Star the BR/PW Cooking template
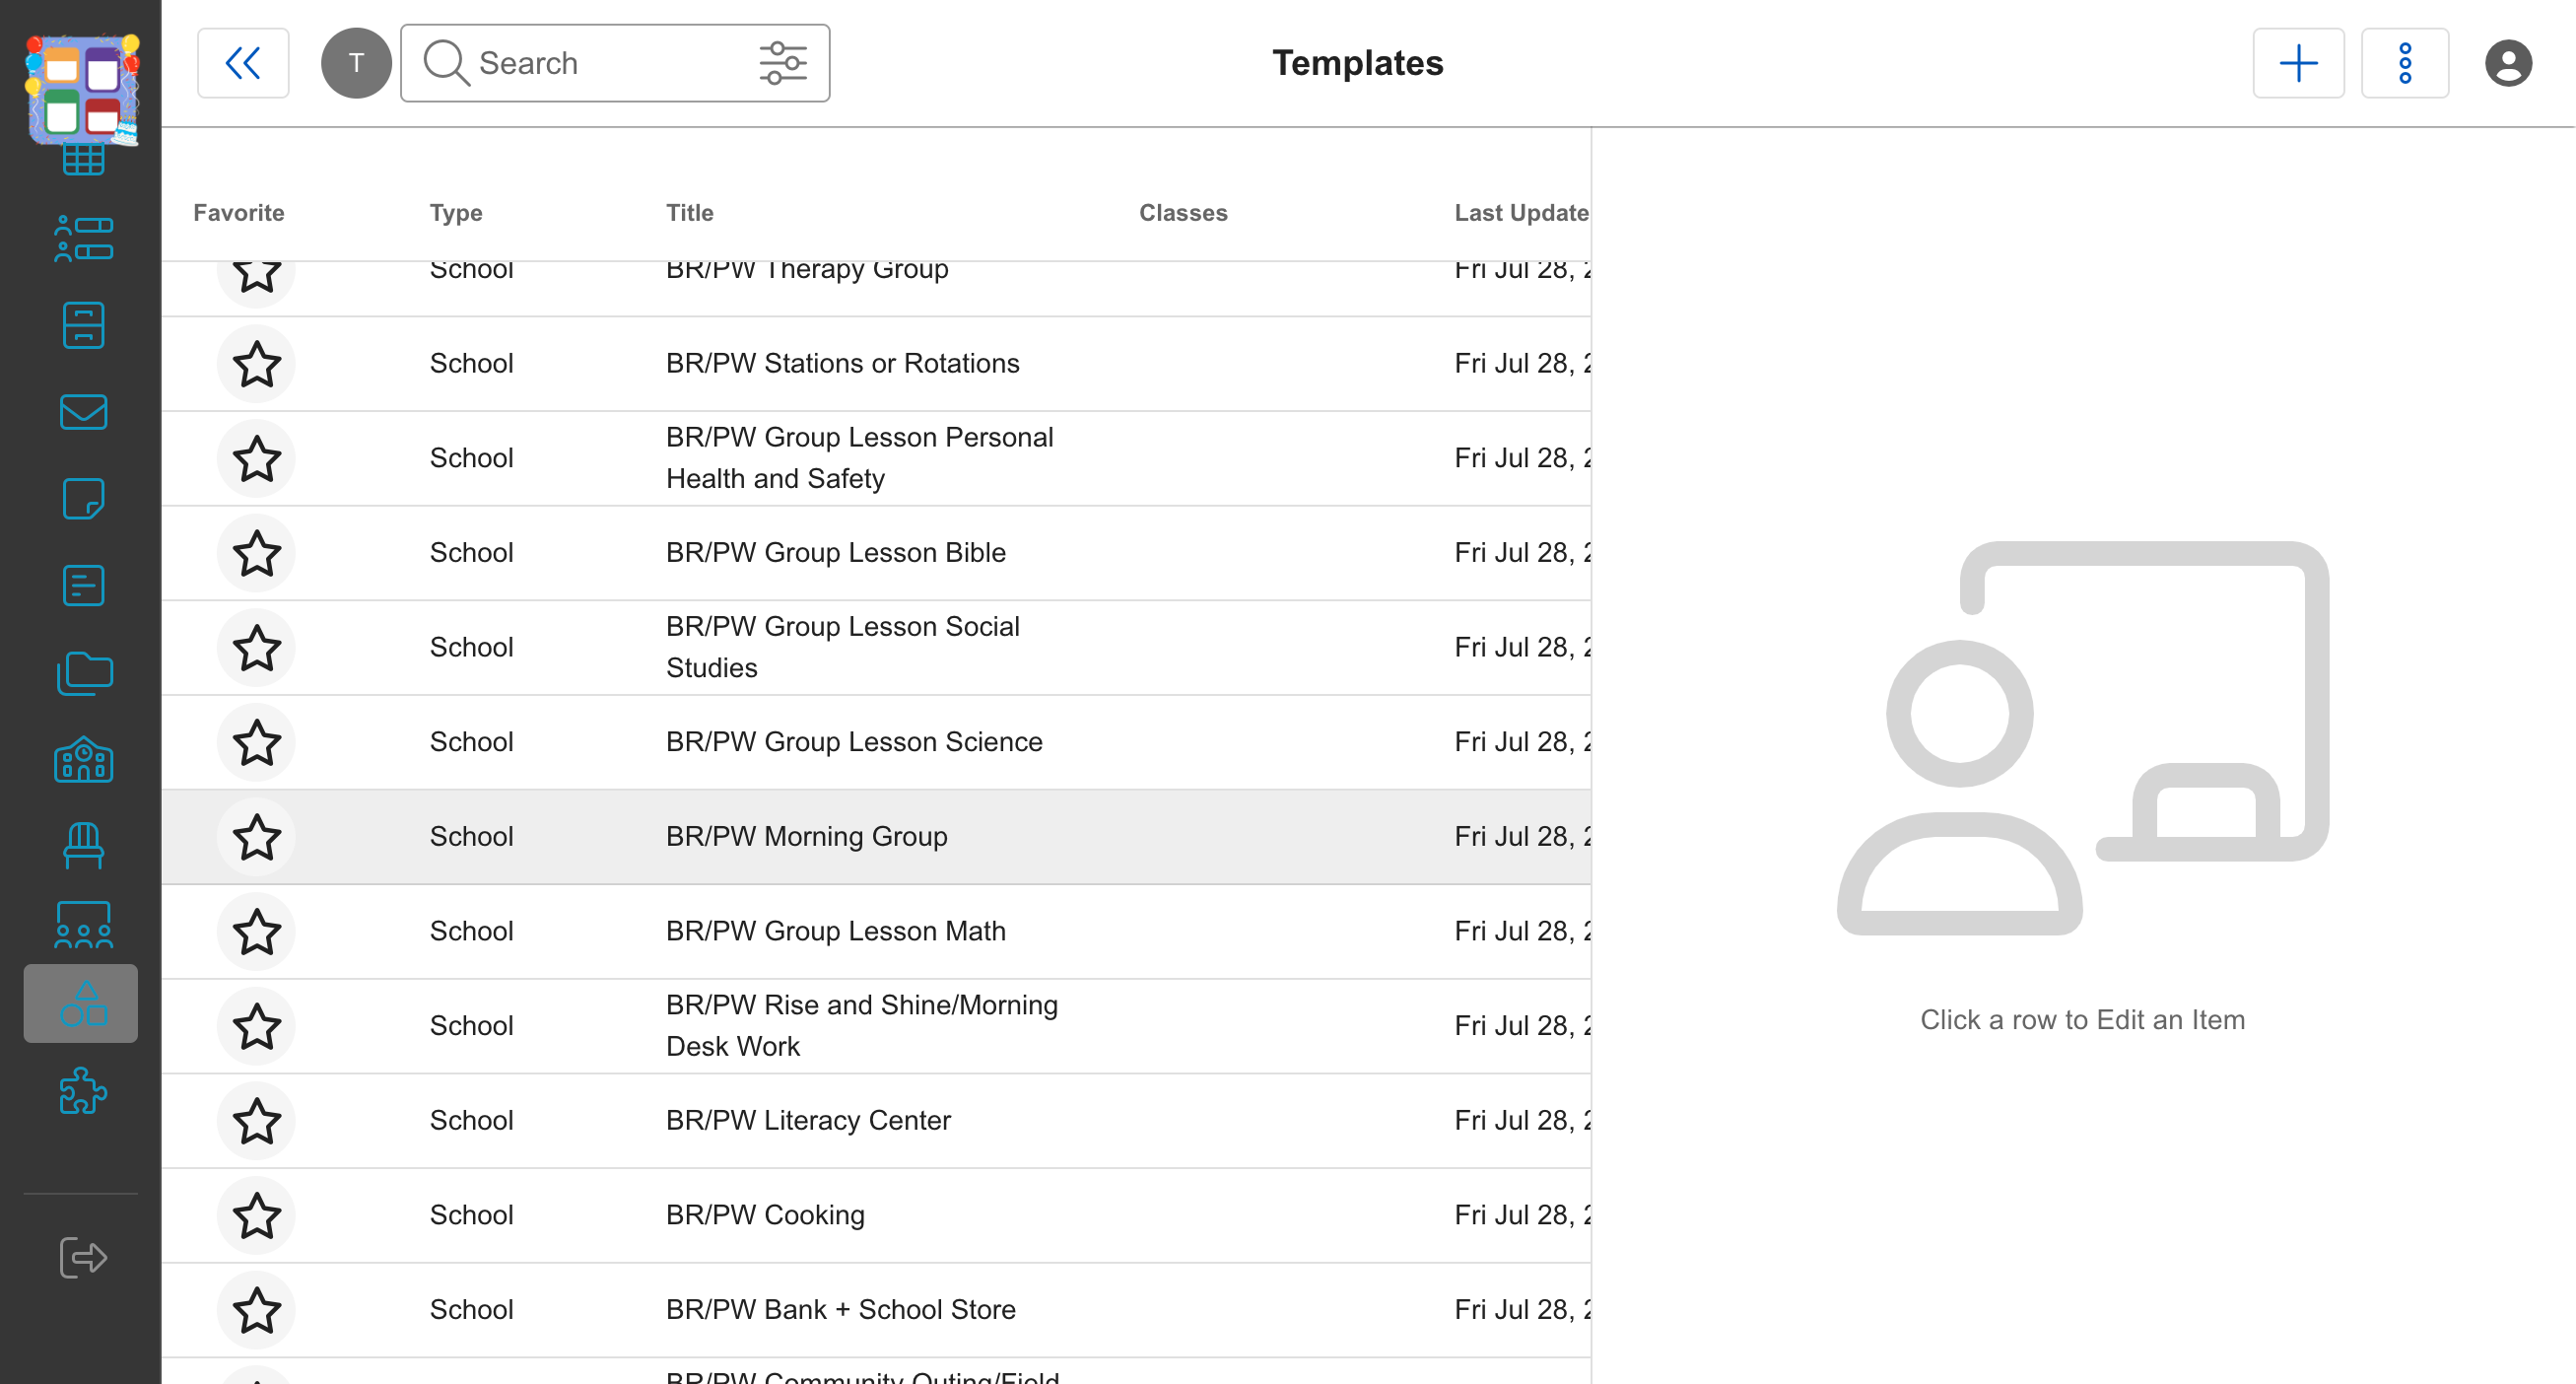The width and height of the screenshot is (2576, 1384). click(x=257, y=1216)
